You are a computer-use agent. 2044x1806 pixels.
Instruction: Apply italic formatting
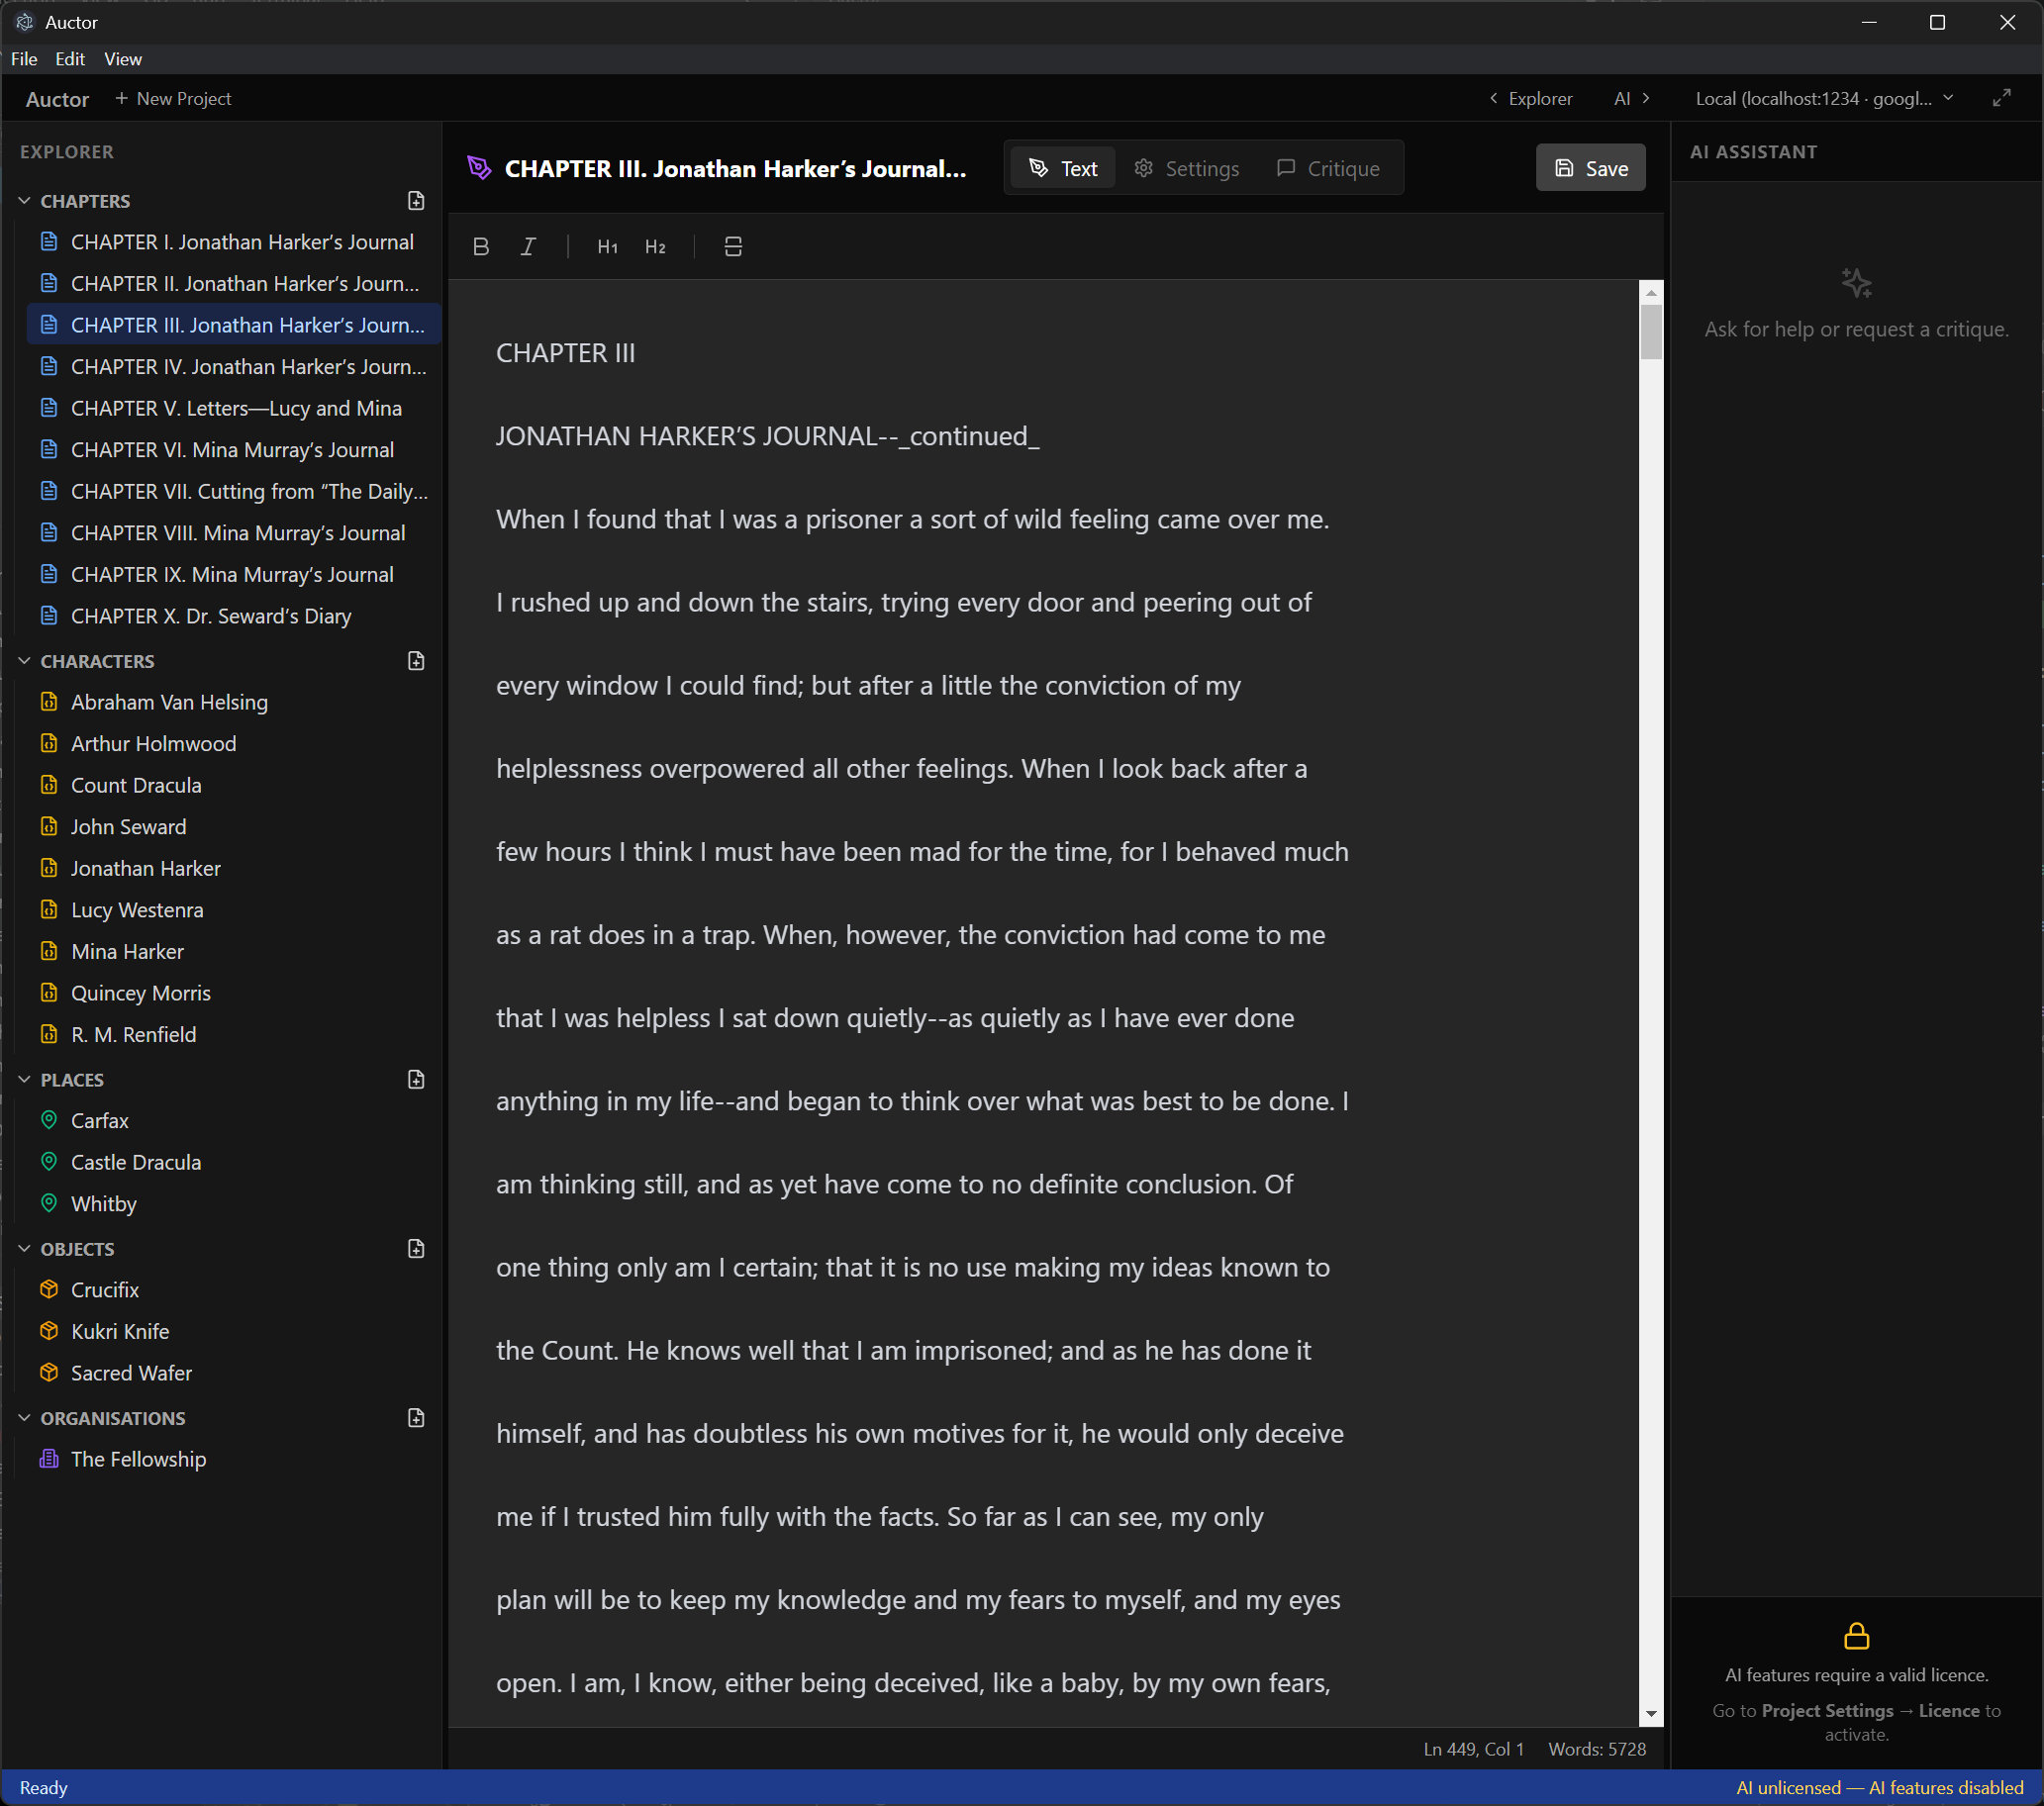[528, 246]
